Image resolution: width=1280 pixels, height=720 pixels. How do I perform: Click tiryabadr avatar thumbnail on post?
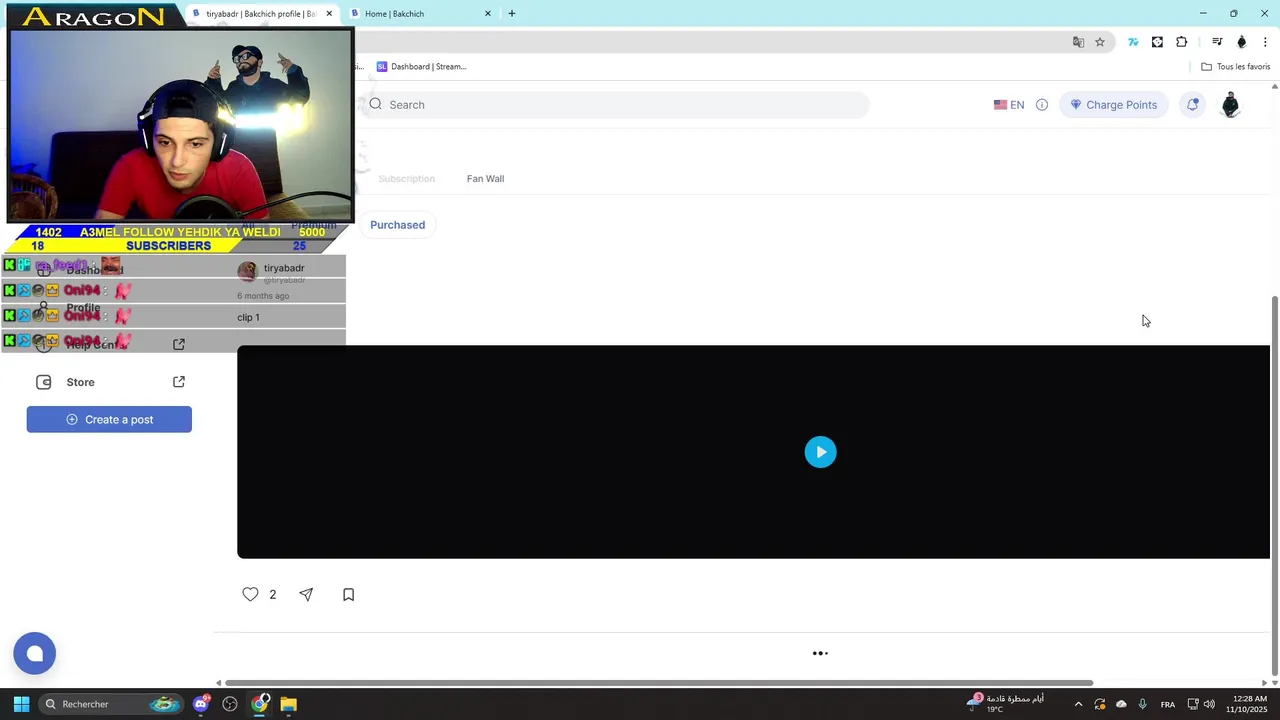pyautogui.click(x=247, y=271)
